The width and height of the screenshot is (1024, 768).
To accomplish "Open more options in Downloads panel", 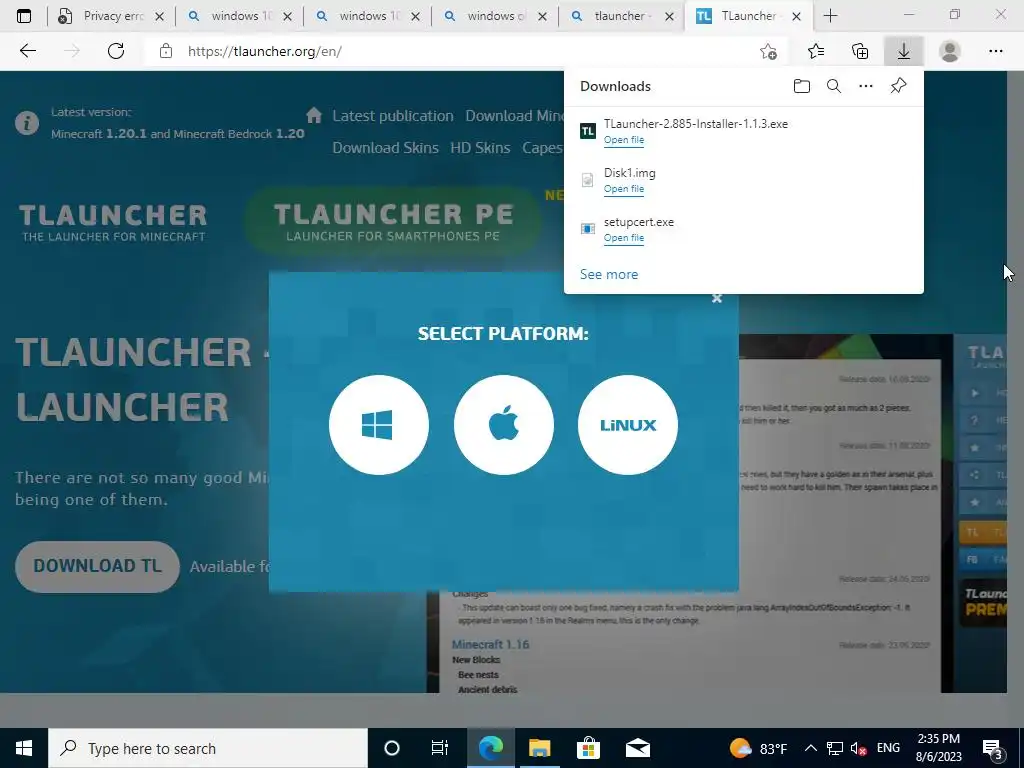I will click(x=866, y=86).
